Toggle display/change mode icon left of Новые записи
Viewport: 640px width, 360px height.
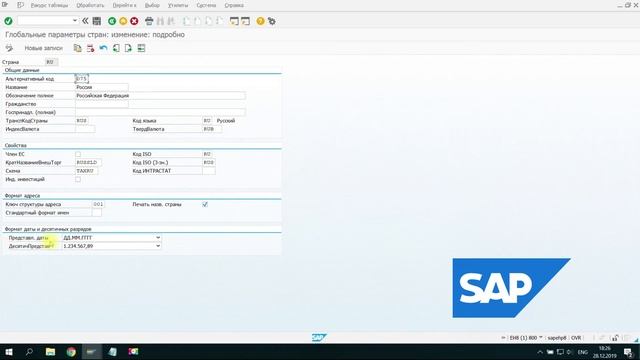point(9,48)
